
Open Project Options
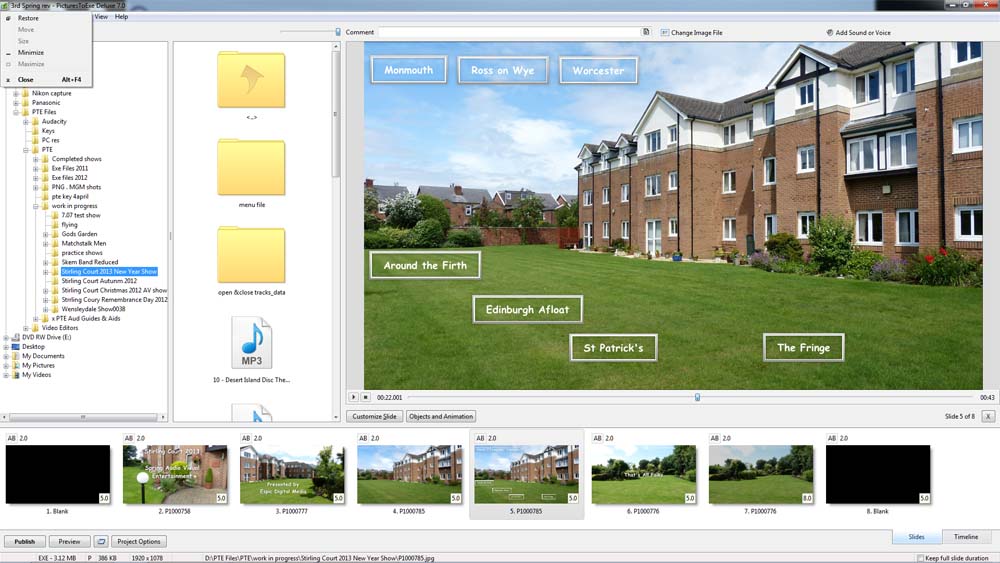138,541
